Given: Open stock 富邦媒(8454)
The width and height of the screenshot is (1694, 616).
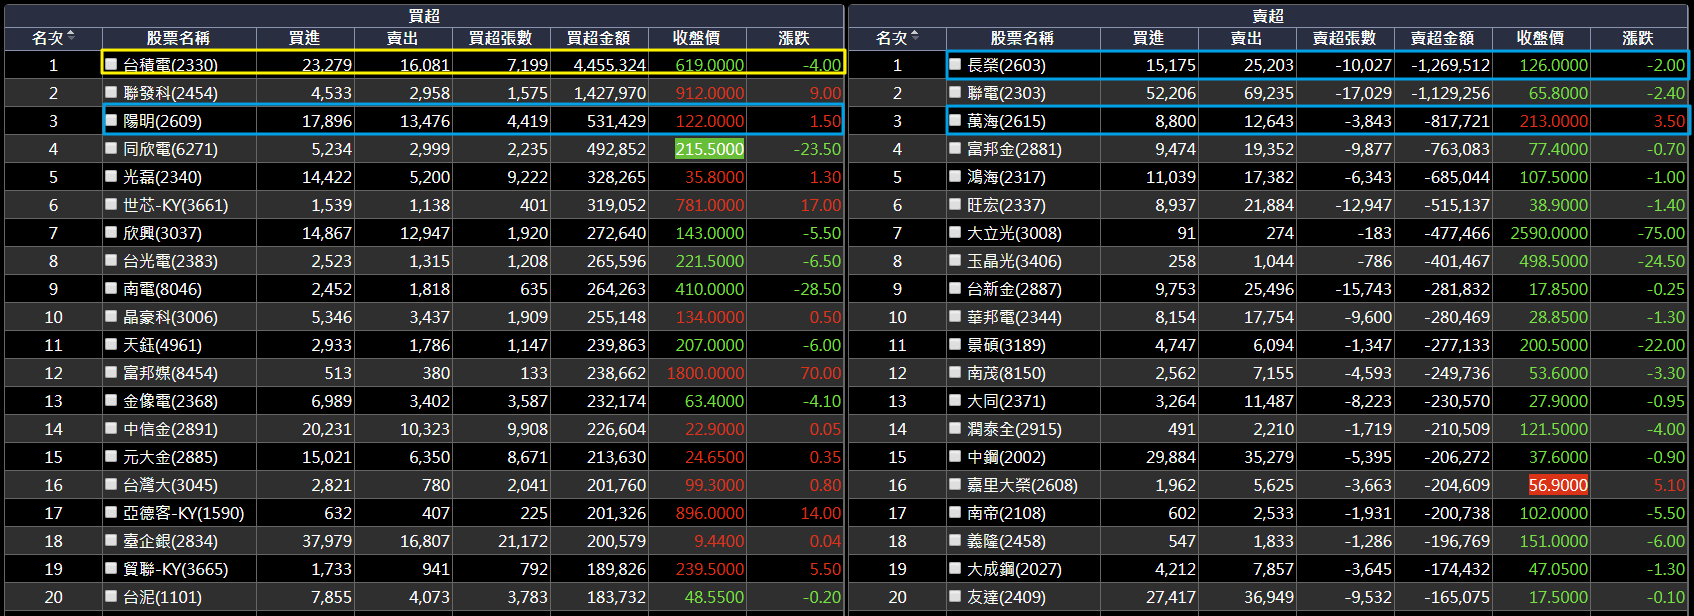Looking at the screenshot, I should (x=170, y=373).
